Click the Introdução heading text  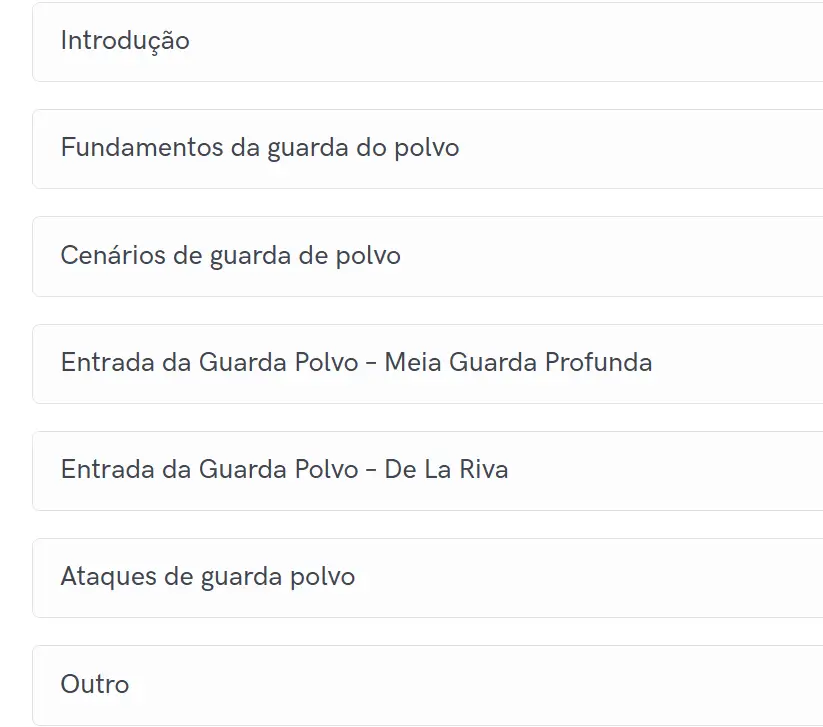pos(125,41)
